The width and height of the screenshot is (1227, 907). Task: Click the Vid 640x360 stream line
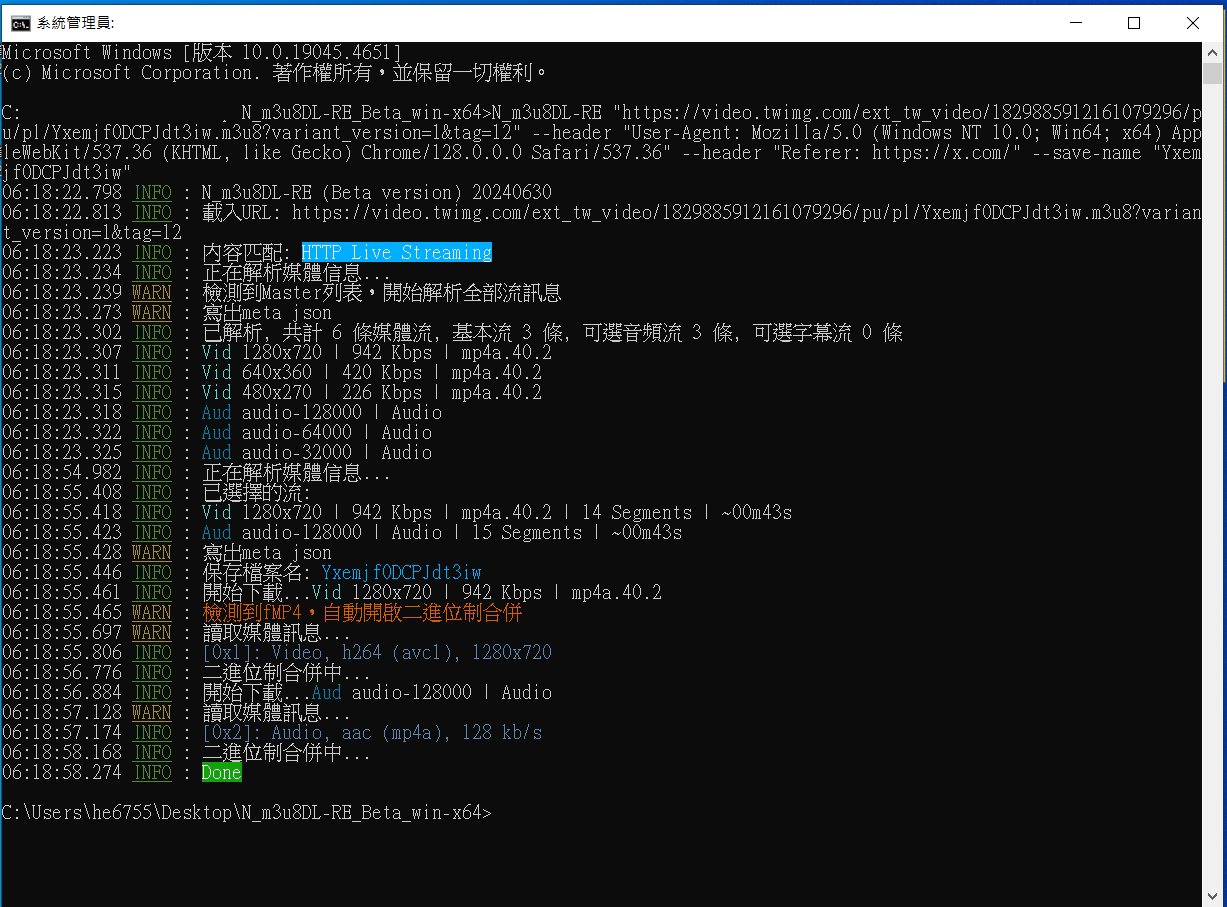[371, 373]
